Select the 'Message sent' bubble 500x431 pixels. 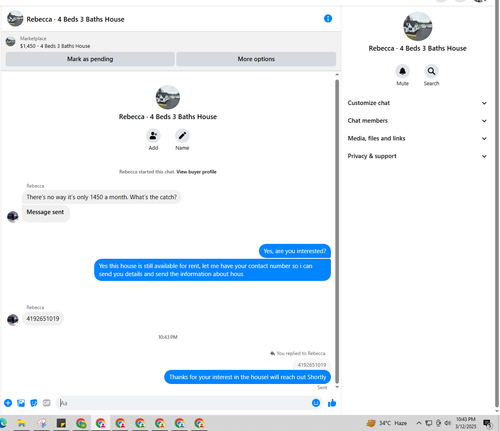click(x=46, y=213)
